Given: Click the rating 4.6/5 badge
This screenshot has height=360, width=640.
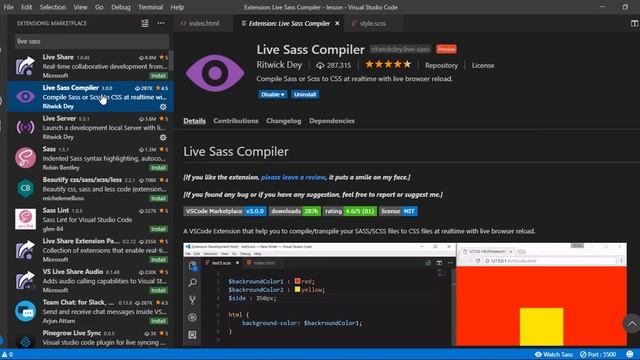Looking at the screenshot, I should (350, 211).
